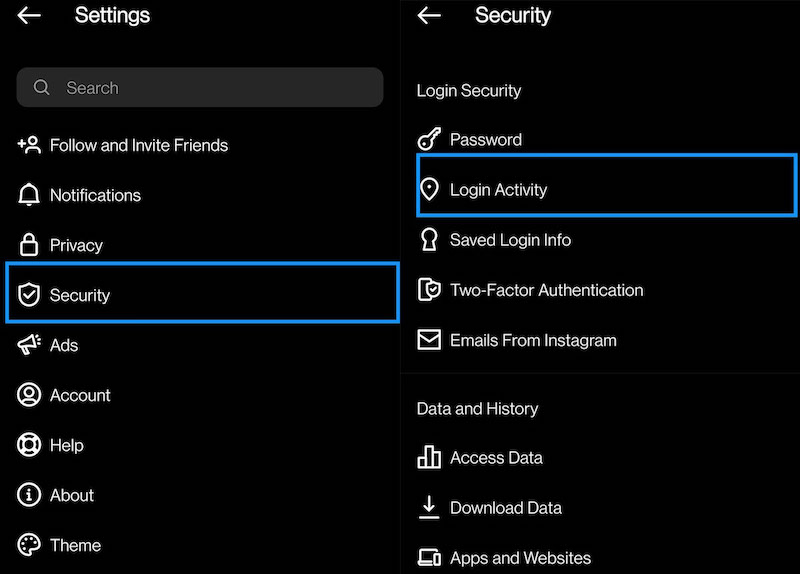Open the Account settings
Screen dimensions: 800x574
click(80, 395)
